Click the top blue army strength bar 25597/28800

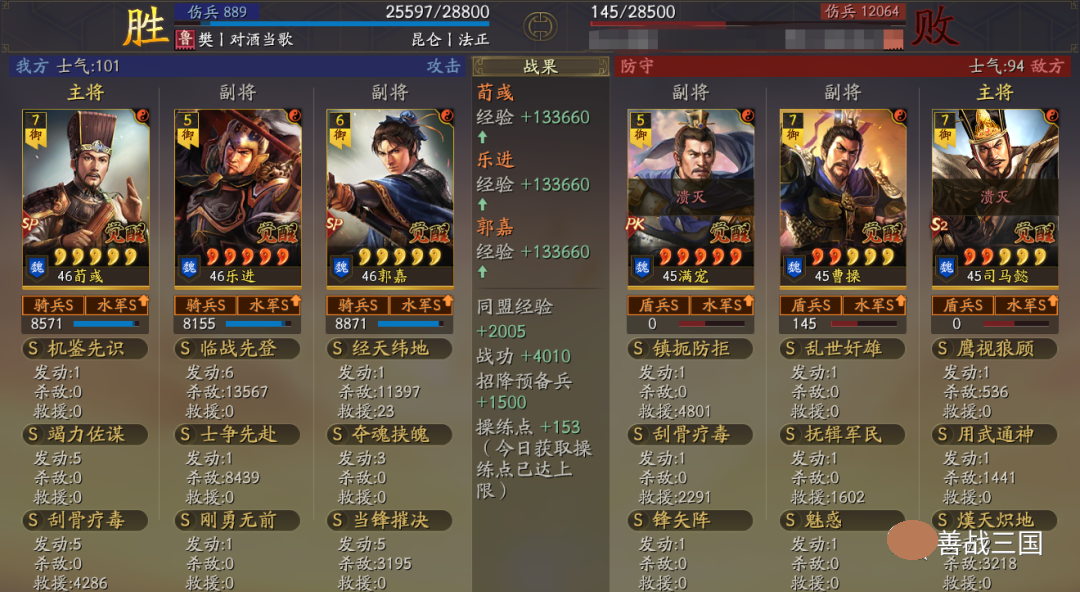329,24
